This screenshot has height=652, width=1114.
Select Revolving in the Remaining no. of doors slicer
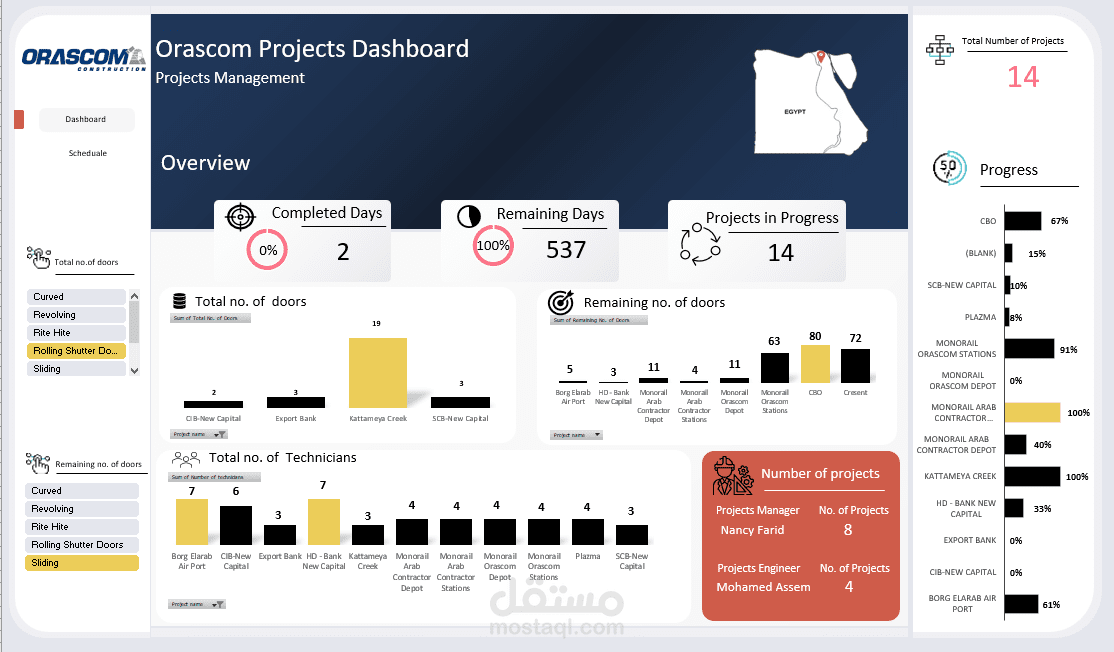[x=82, y=509]
